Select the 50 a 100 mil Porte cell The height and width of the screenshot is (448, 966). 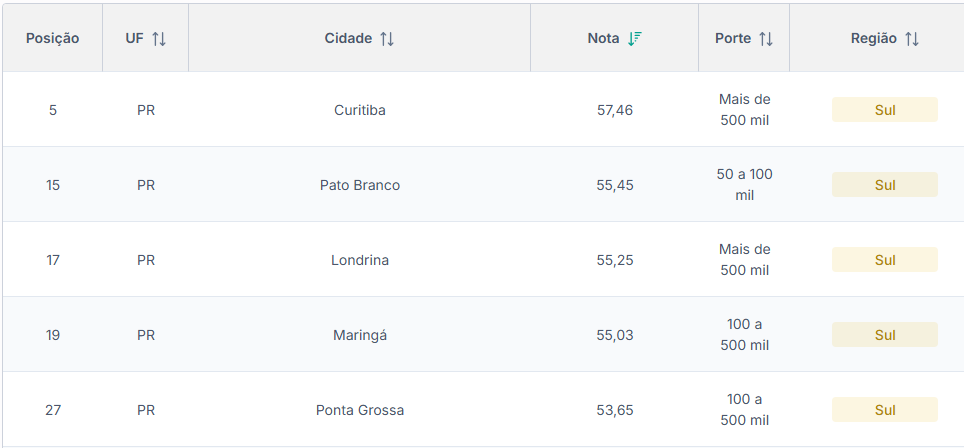tap(745, 185)
